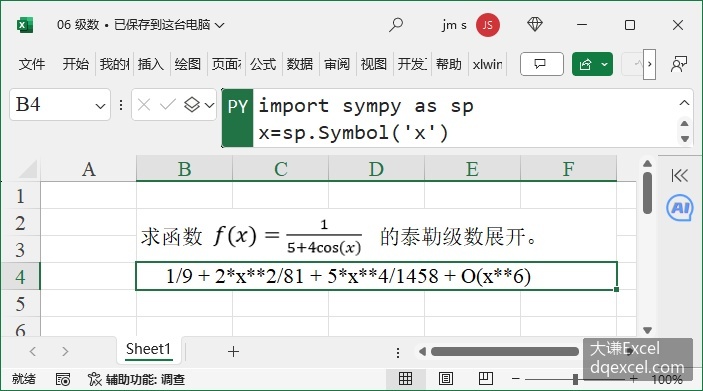Select column C header
The image size is (703, 391).
point(281,169)
